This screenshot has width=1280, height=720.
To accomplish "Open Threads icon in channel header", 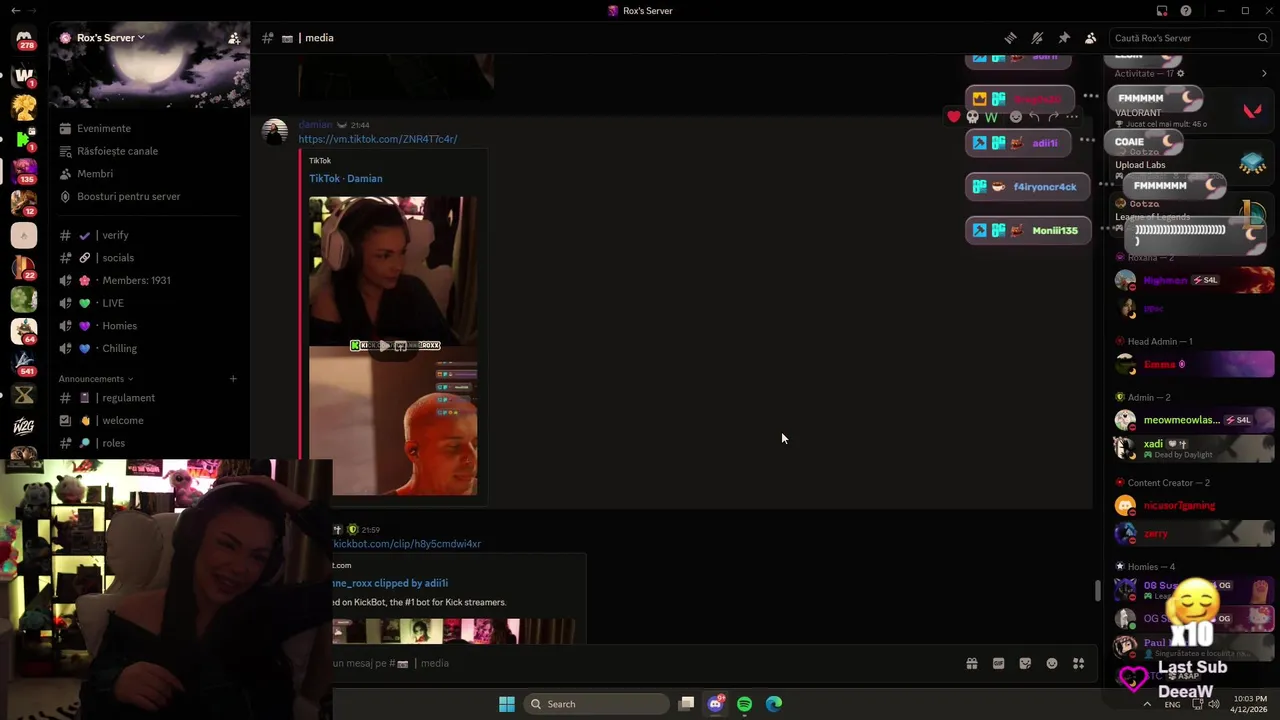I will pyautogui.click(x=1010, y=38).
